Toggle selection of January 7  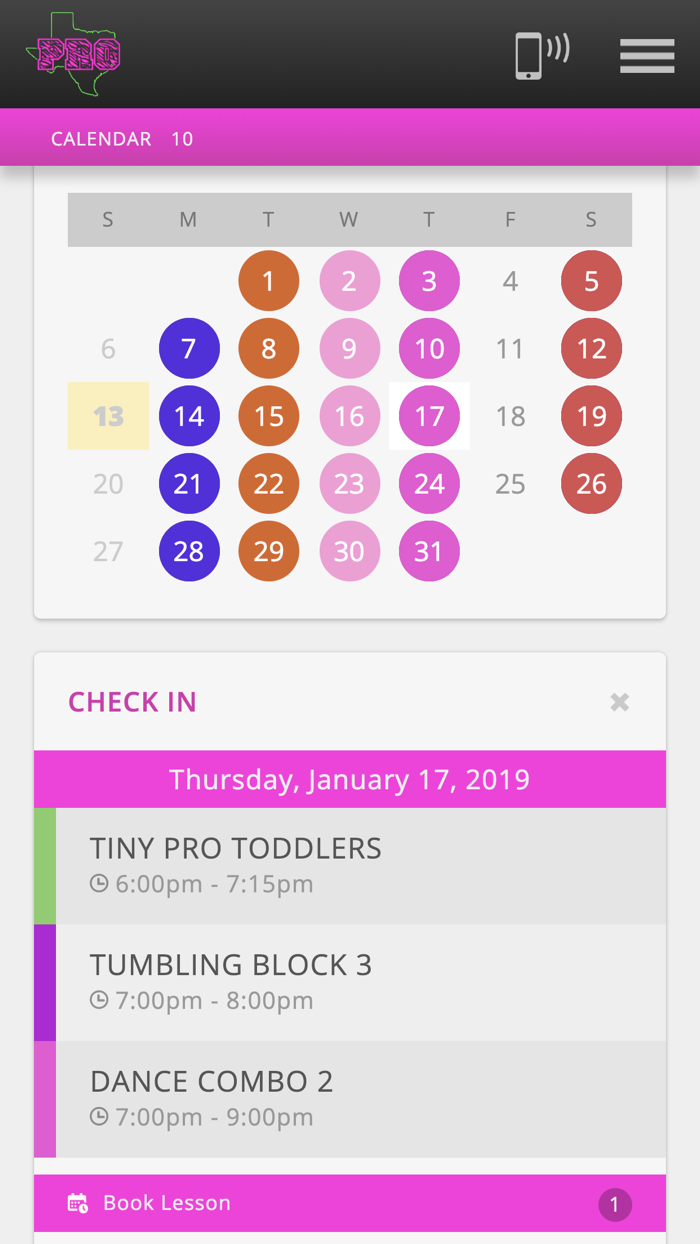coord(188,348)
